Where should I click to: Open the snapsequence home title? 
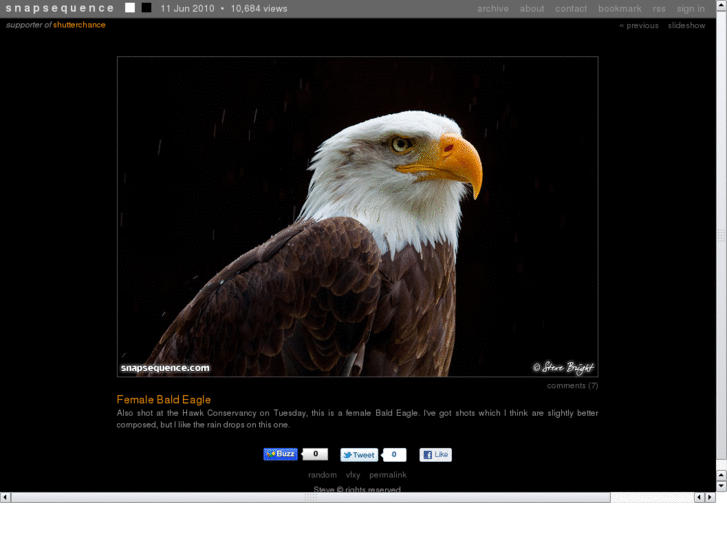coord(60,8)
